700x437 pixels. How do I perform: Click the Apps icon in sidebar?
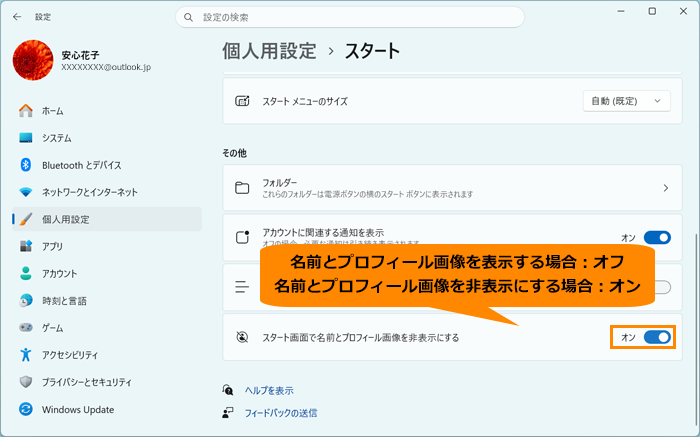point(26,246)
